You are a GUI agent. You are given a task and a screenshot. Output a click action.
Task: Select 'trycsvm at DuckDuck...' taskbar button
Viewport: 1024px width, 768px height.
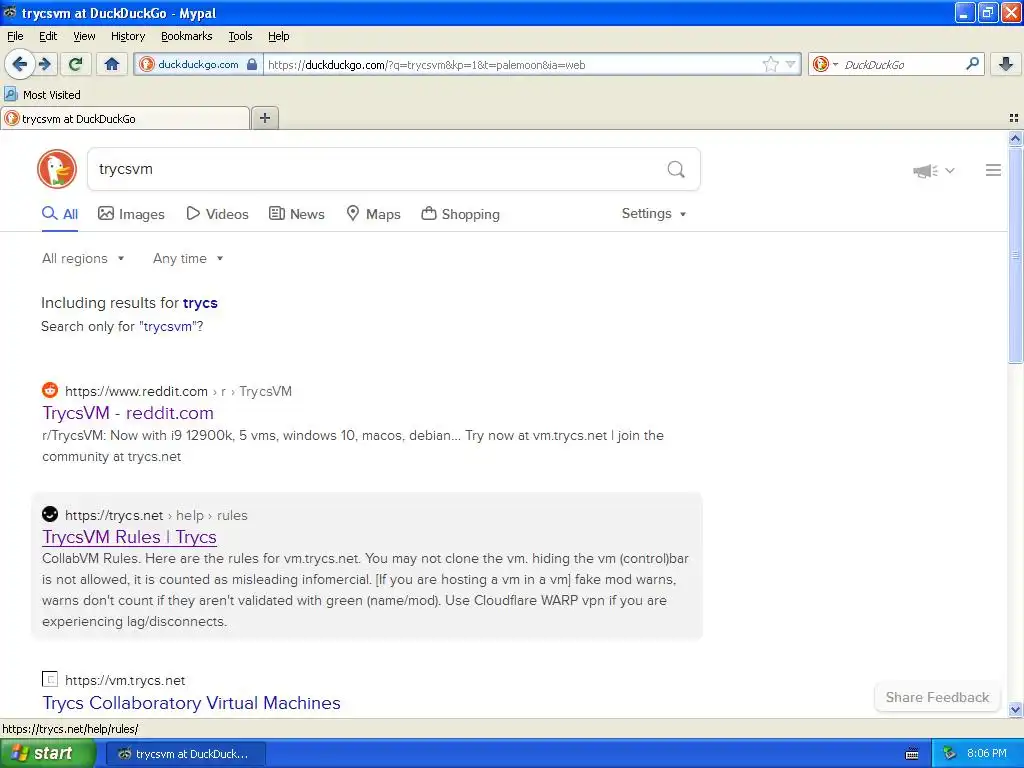(185, 754)
